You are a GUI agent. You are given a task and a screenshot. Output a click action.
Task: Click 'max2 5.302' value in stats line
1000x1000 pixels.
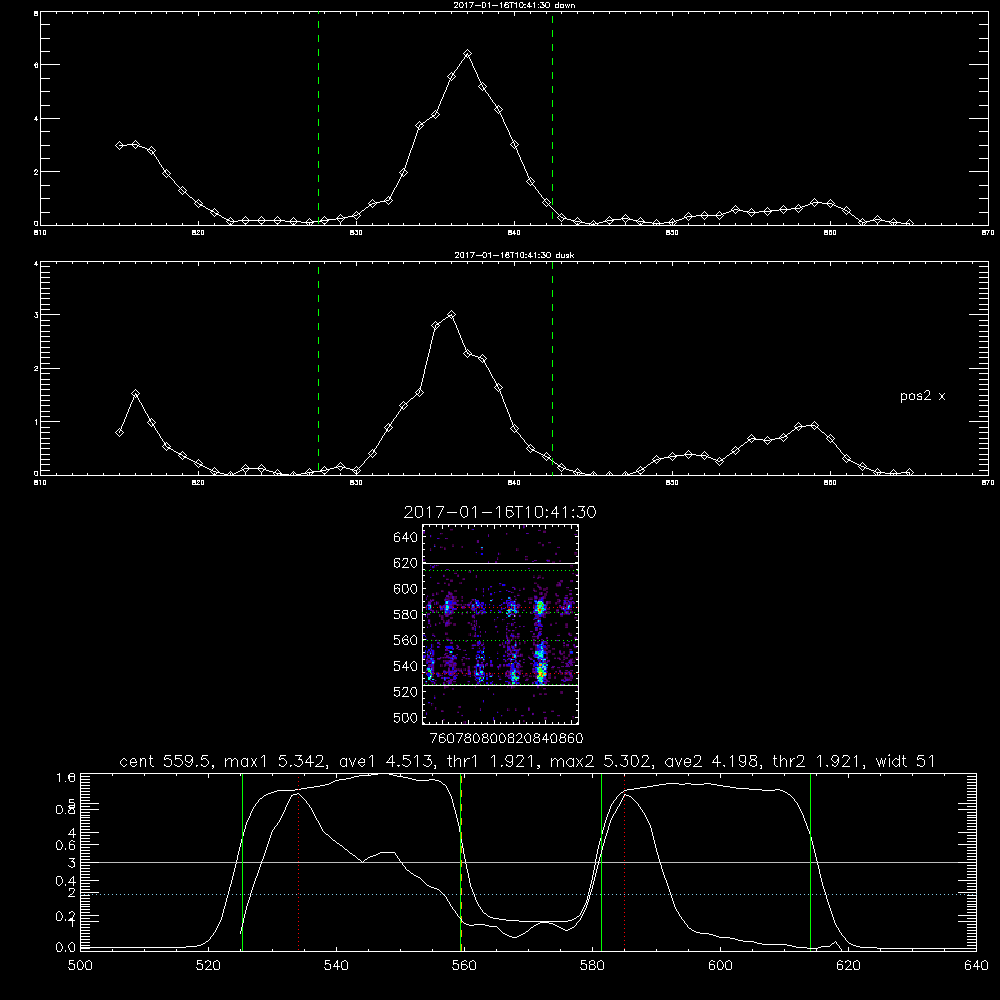tap(601, 761)
